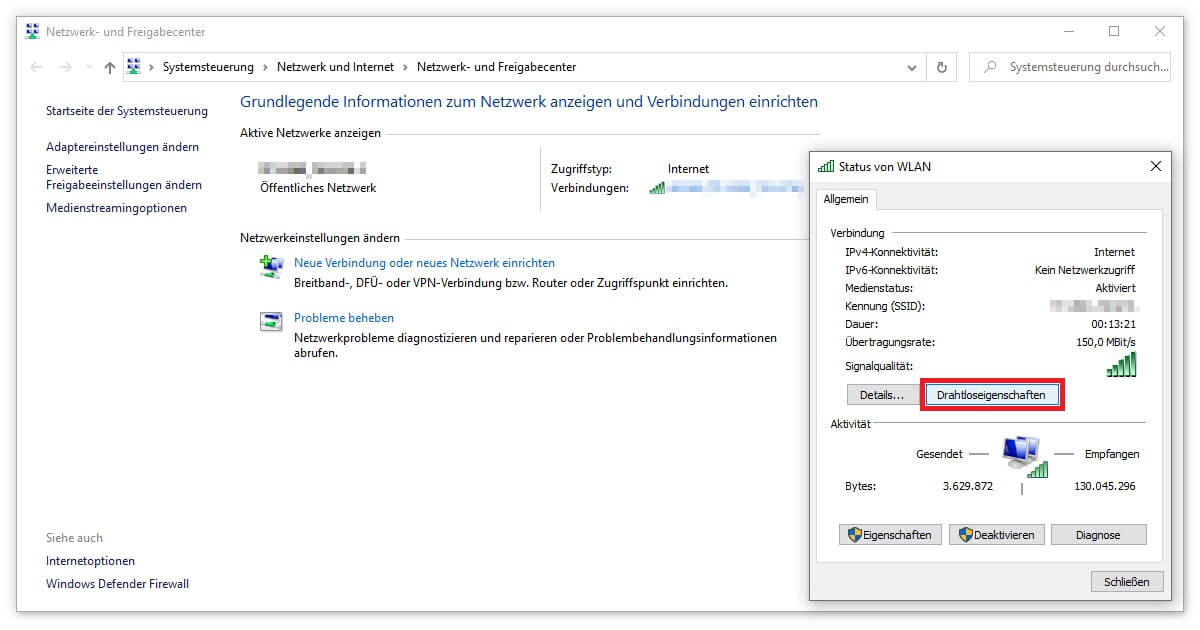Close the WLAN status dialog with Schließen

point(1127,581)
